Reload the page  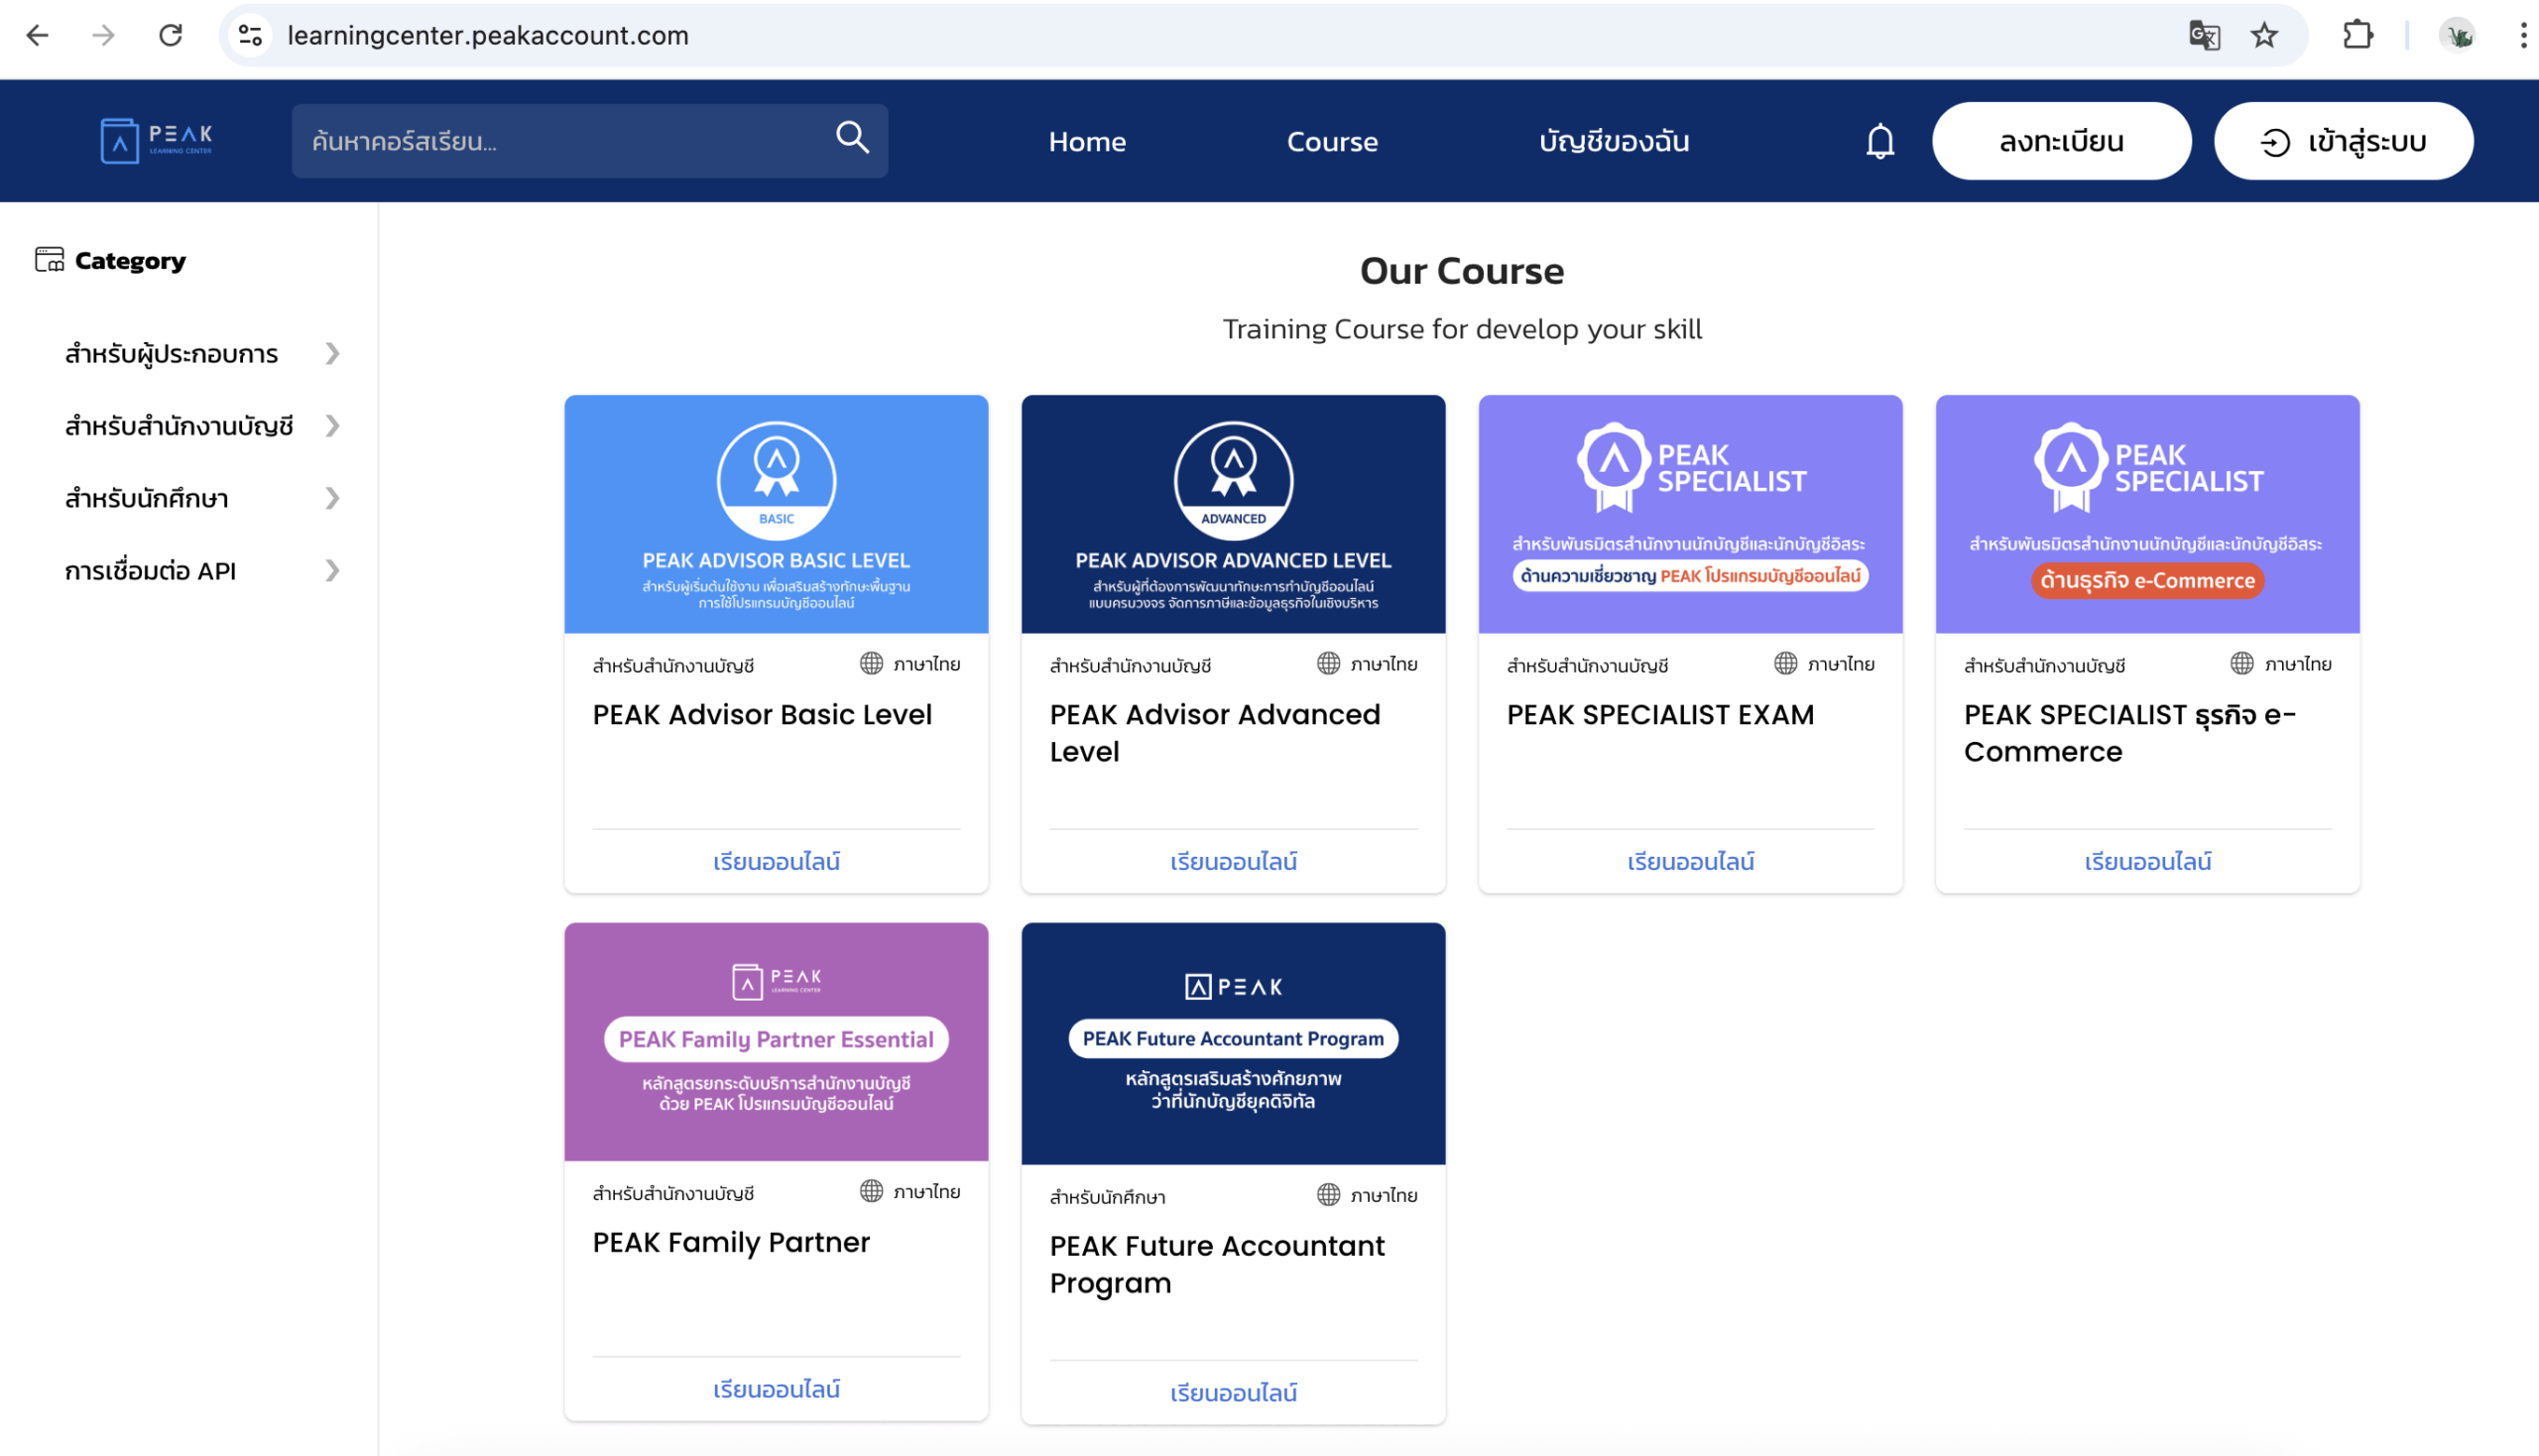pos(171,36)
